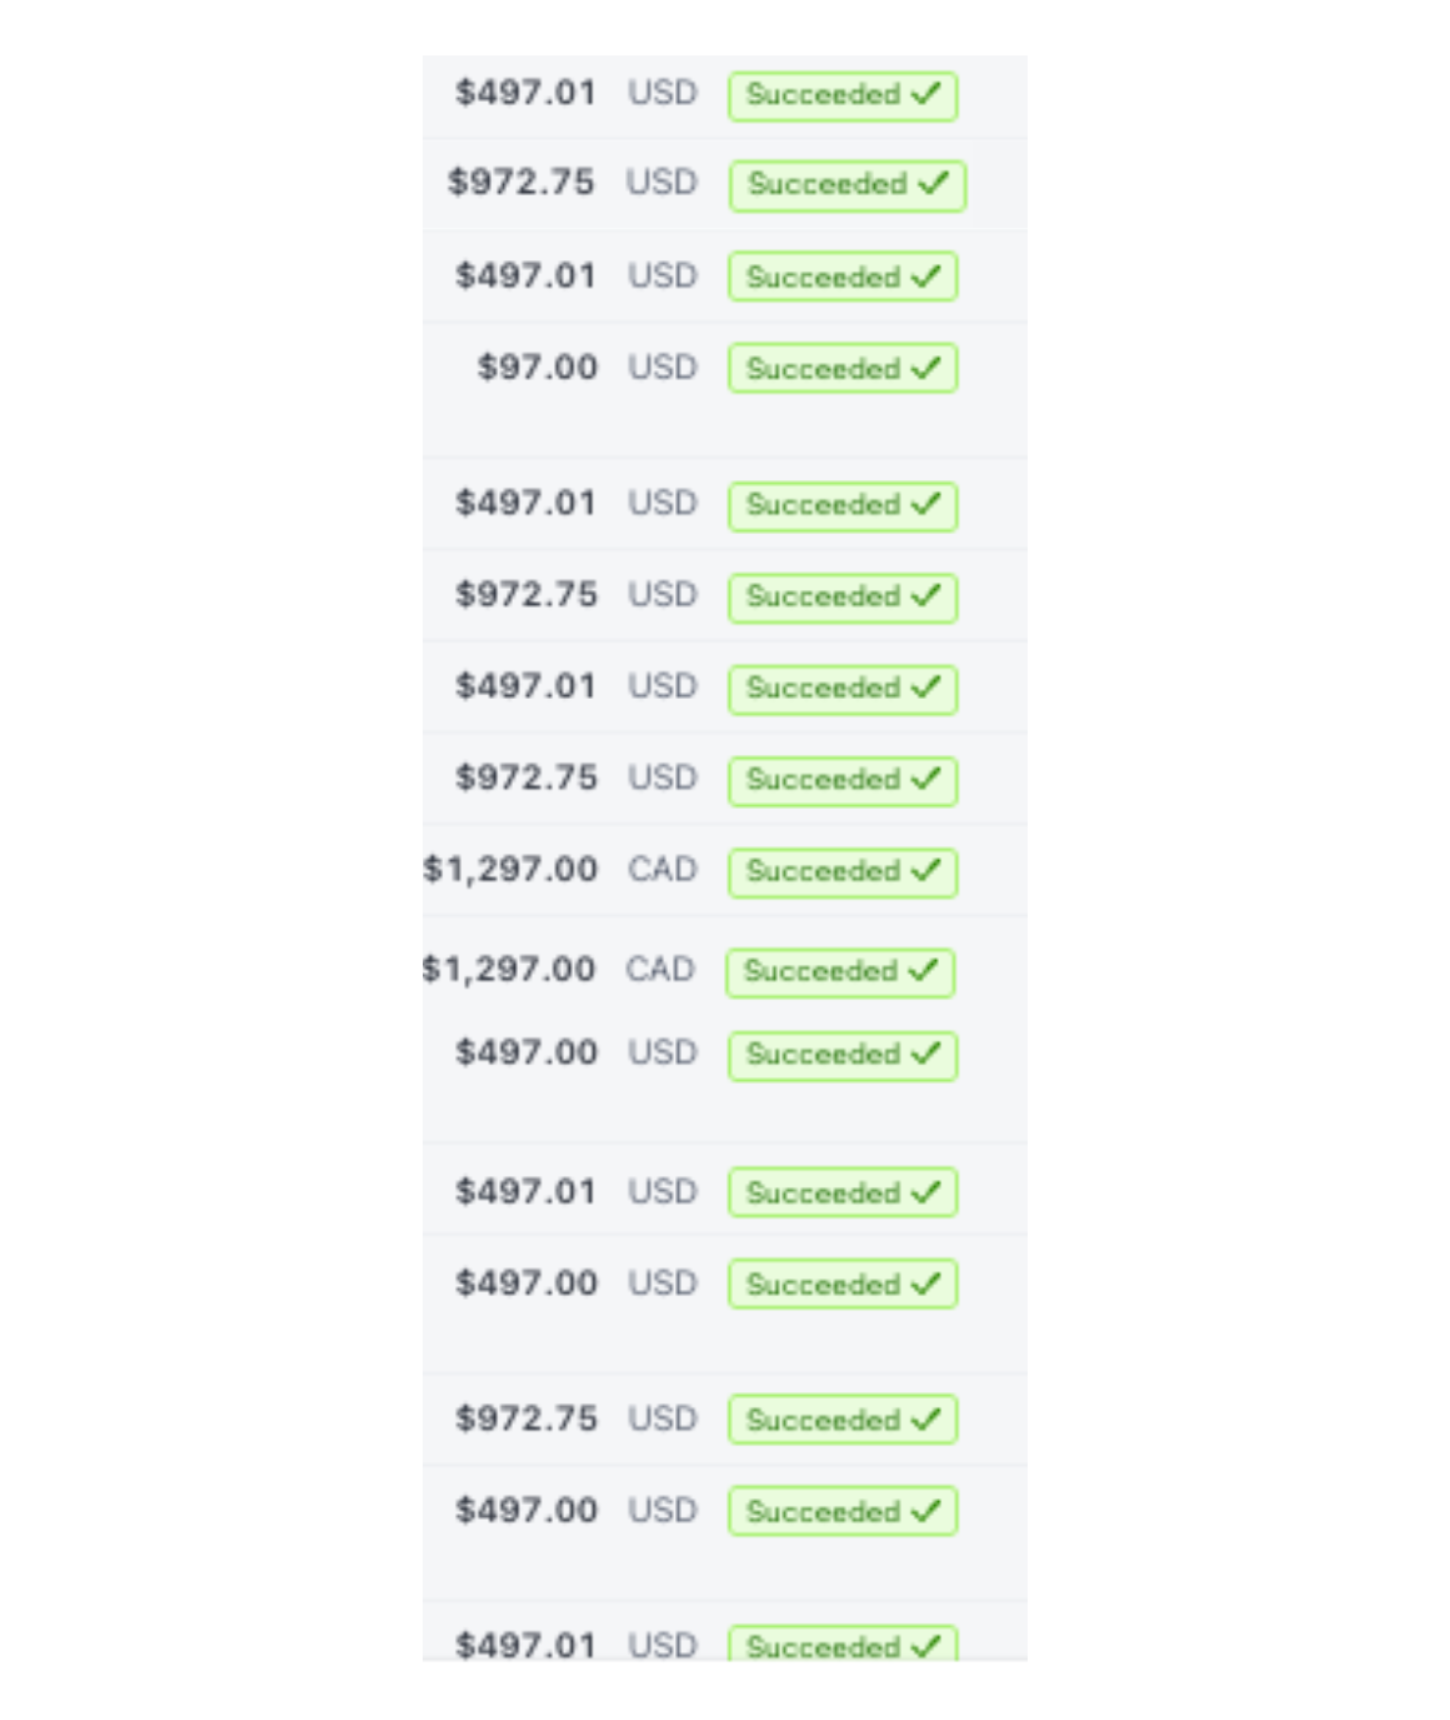Click the checkmark icon in the topmost row
Image resolution: width=1450 pixels, height=1720 pixels.
coord(927,94)
